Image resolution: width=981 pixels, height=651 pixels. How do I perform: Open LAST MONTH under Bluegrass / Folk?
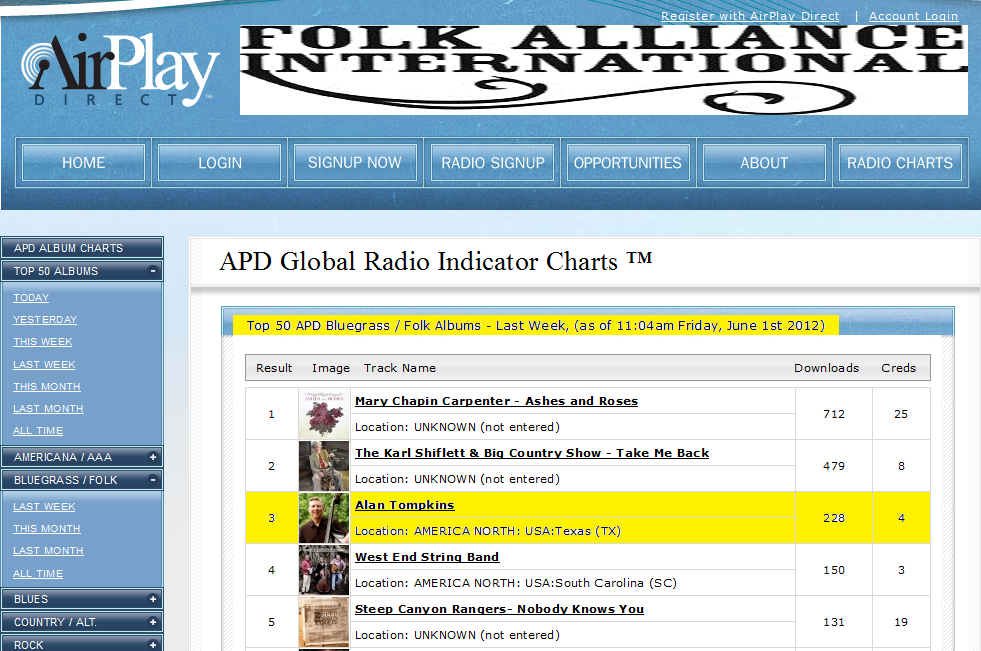point(48,550)
